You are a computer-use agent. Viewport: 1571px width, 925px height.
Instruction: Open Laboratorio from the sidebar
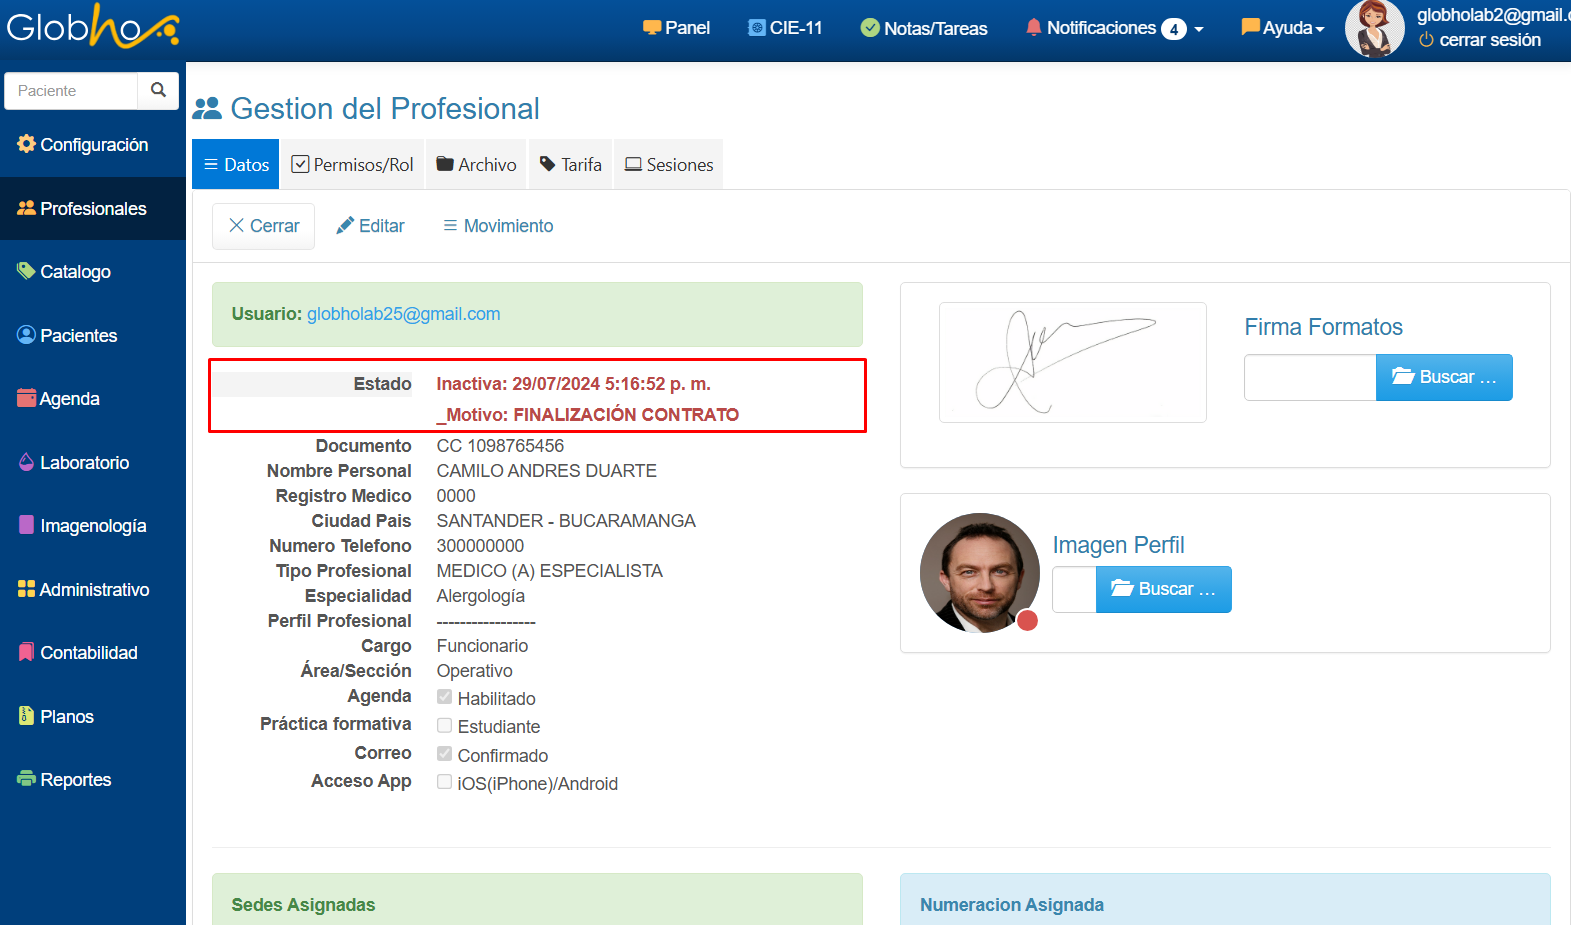pos(74,463)
